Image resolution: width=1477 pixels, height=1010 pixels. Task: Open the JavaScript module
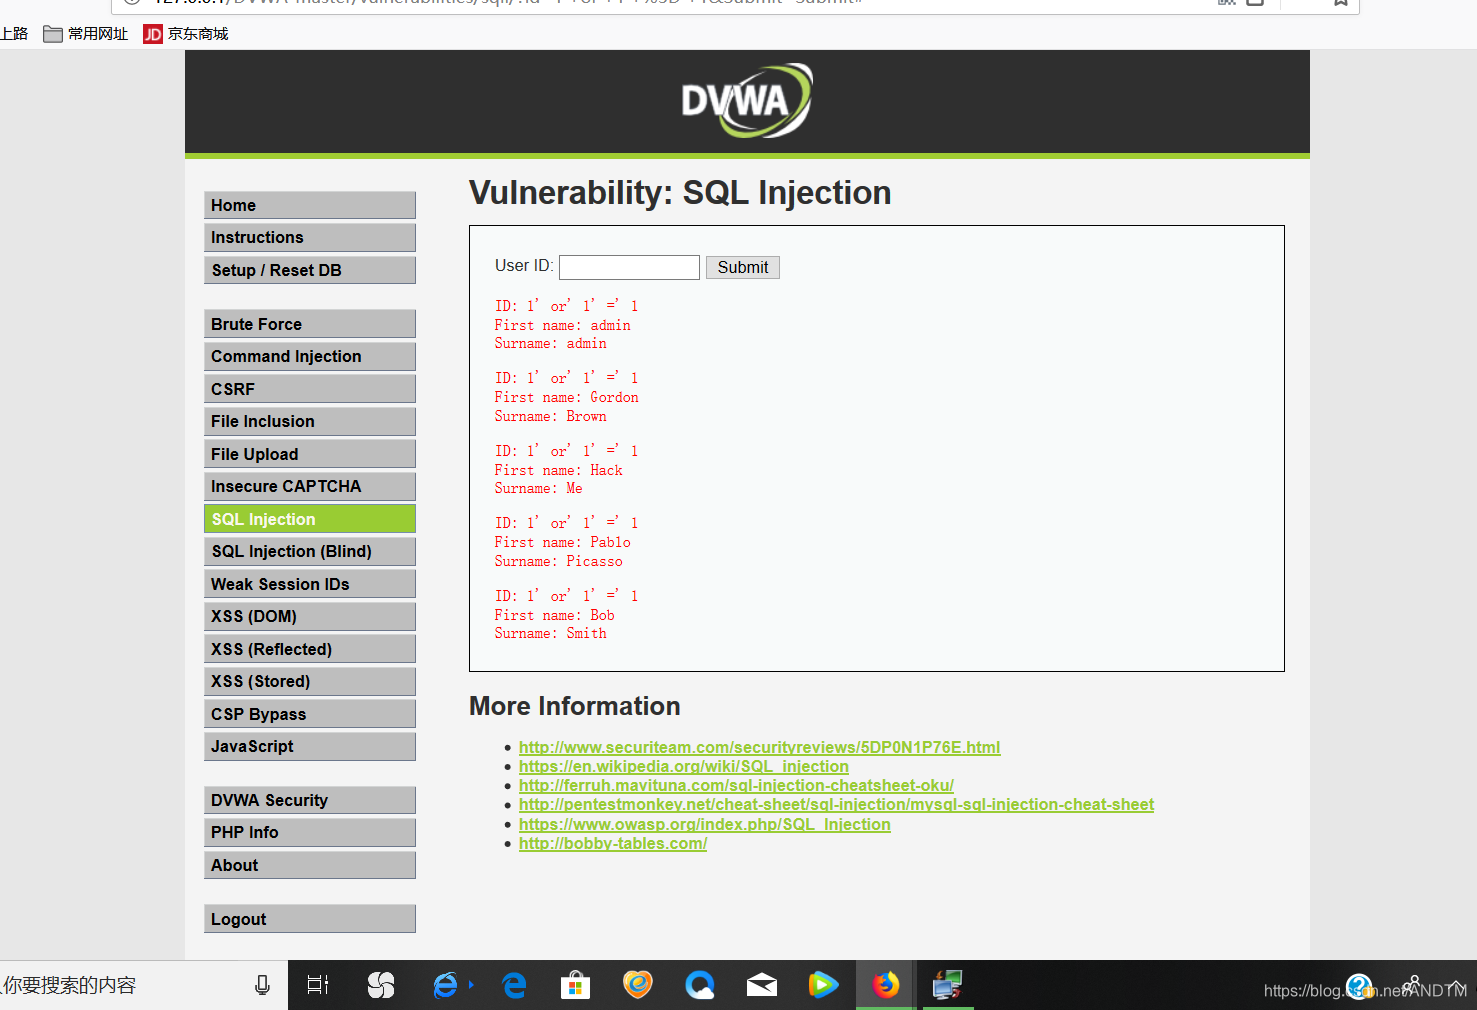[x=310, y=746]
